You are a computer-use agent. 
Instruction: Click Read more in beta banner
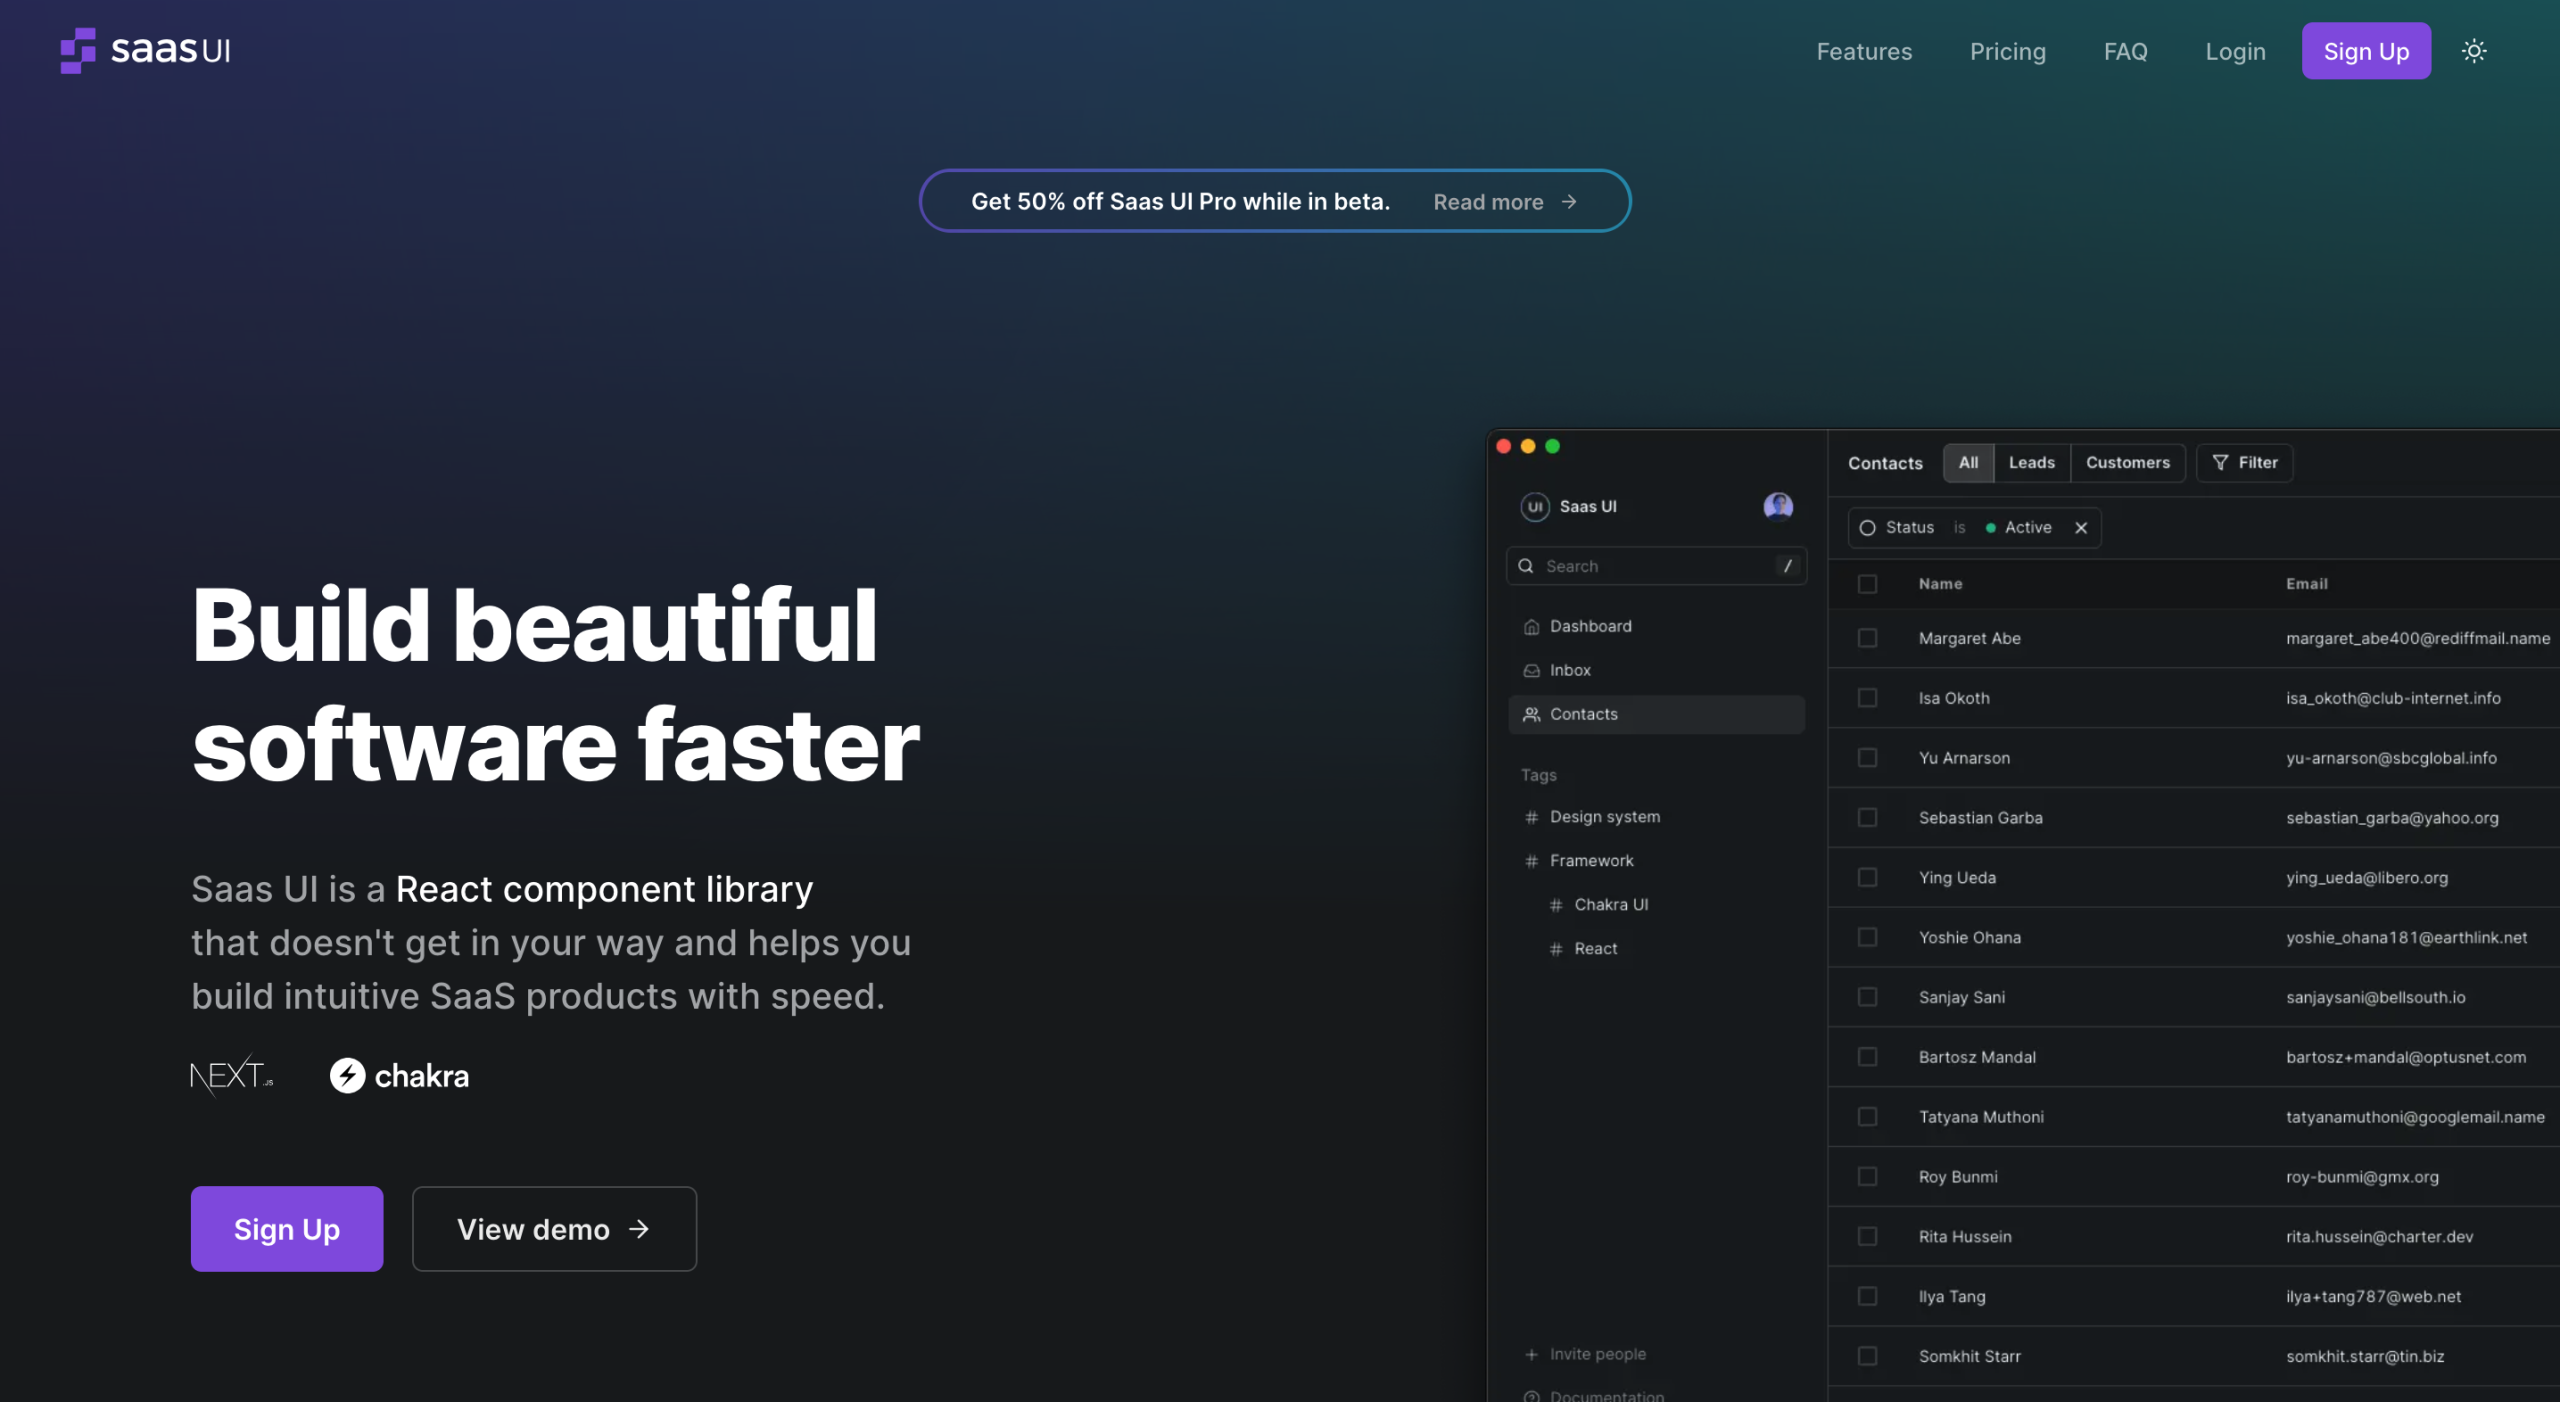click(1505, 202)
